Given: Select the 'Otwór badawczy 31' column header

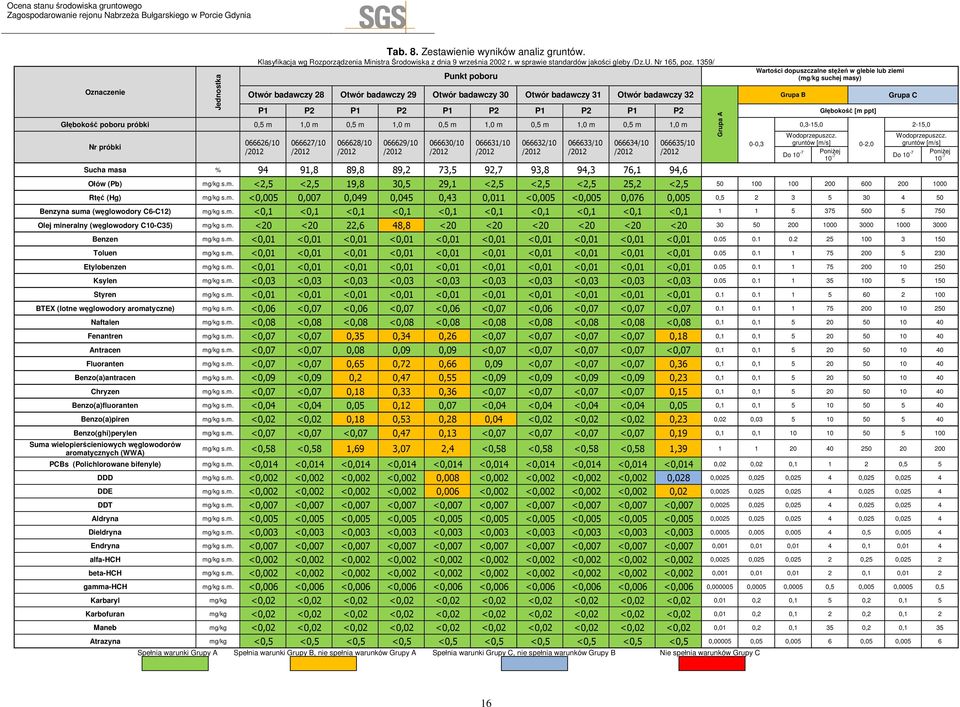Looking at the screenshot, I should point(563,95).
